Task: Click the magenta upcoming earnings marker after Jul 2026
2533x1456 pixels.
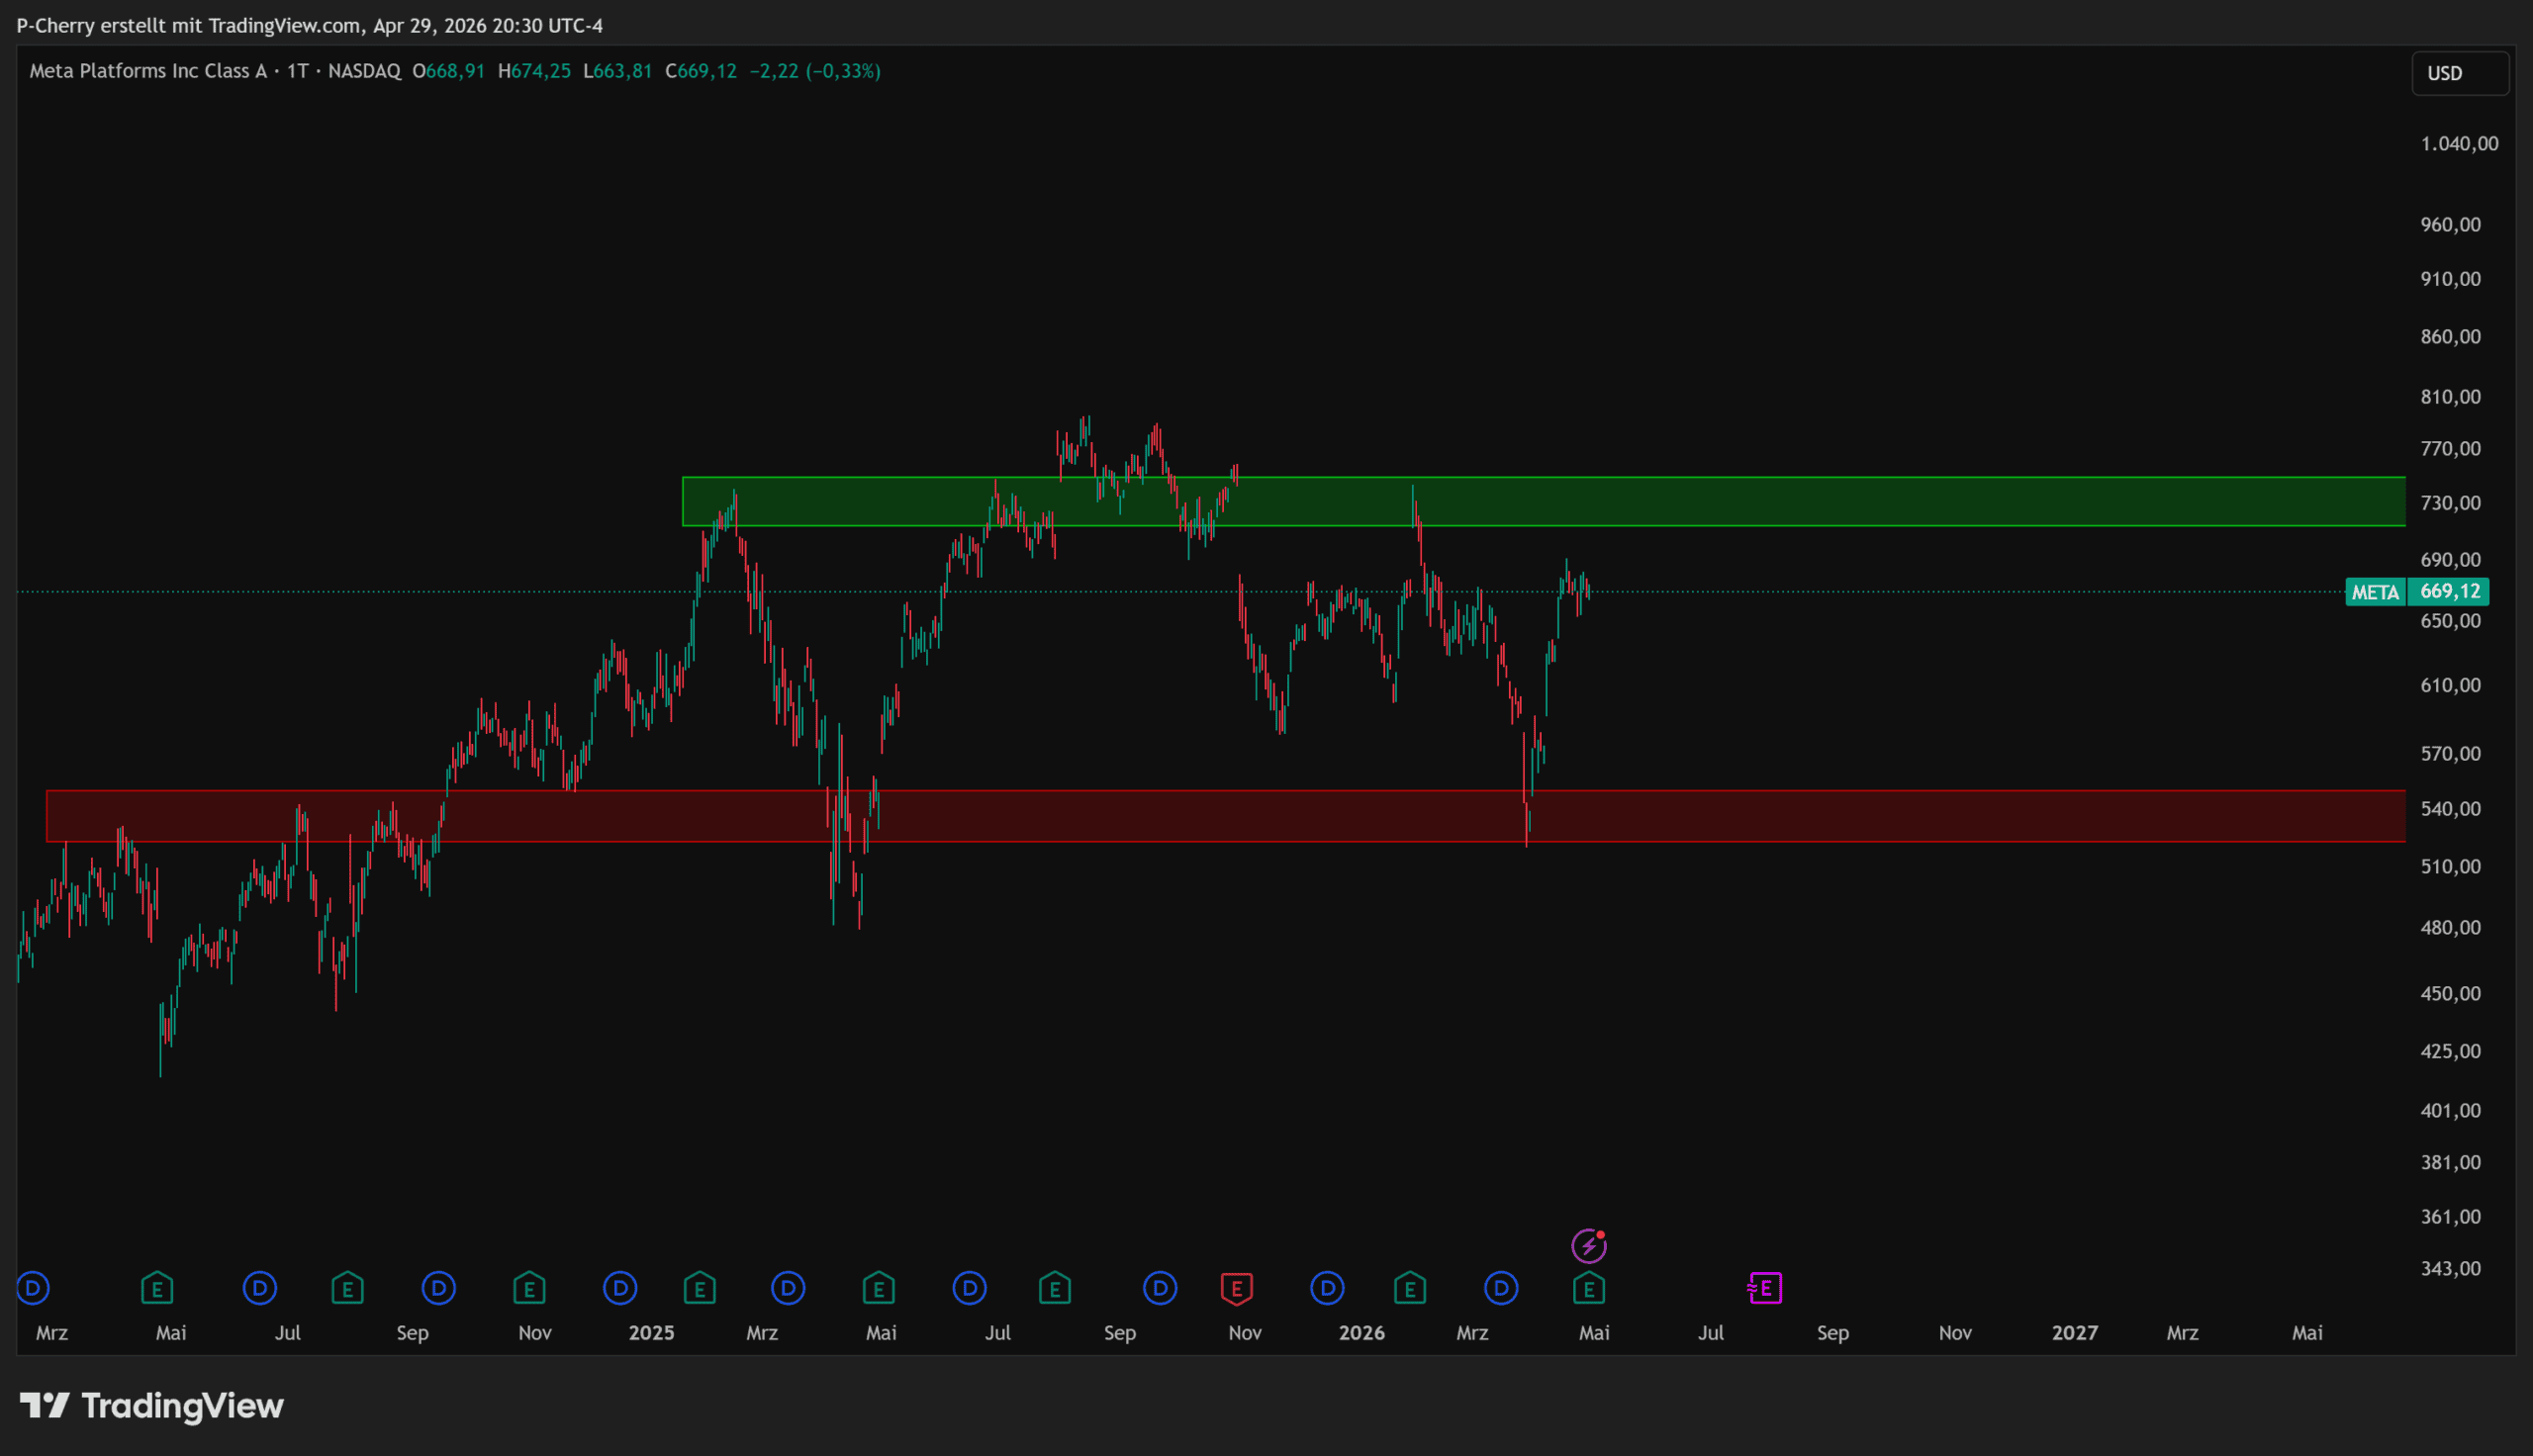Action: [1765, 1288]
